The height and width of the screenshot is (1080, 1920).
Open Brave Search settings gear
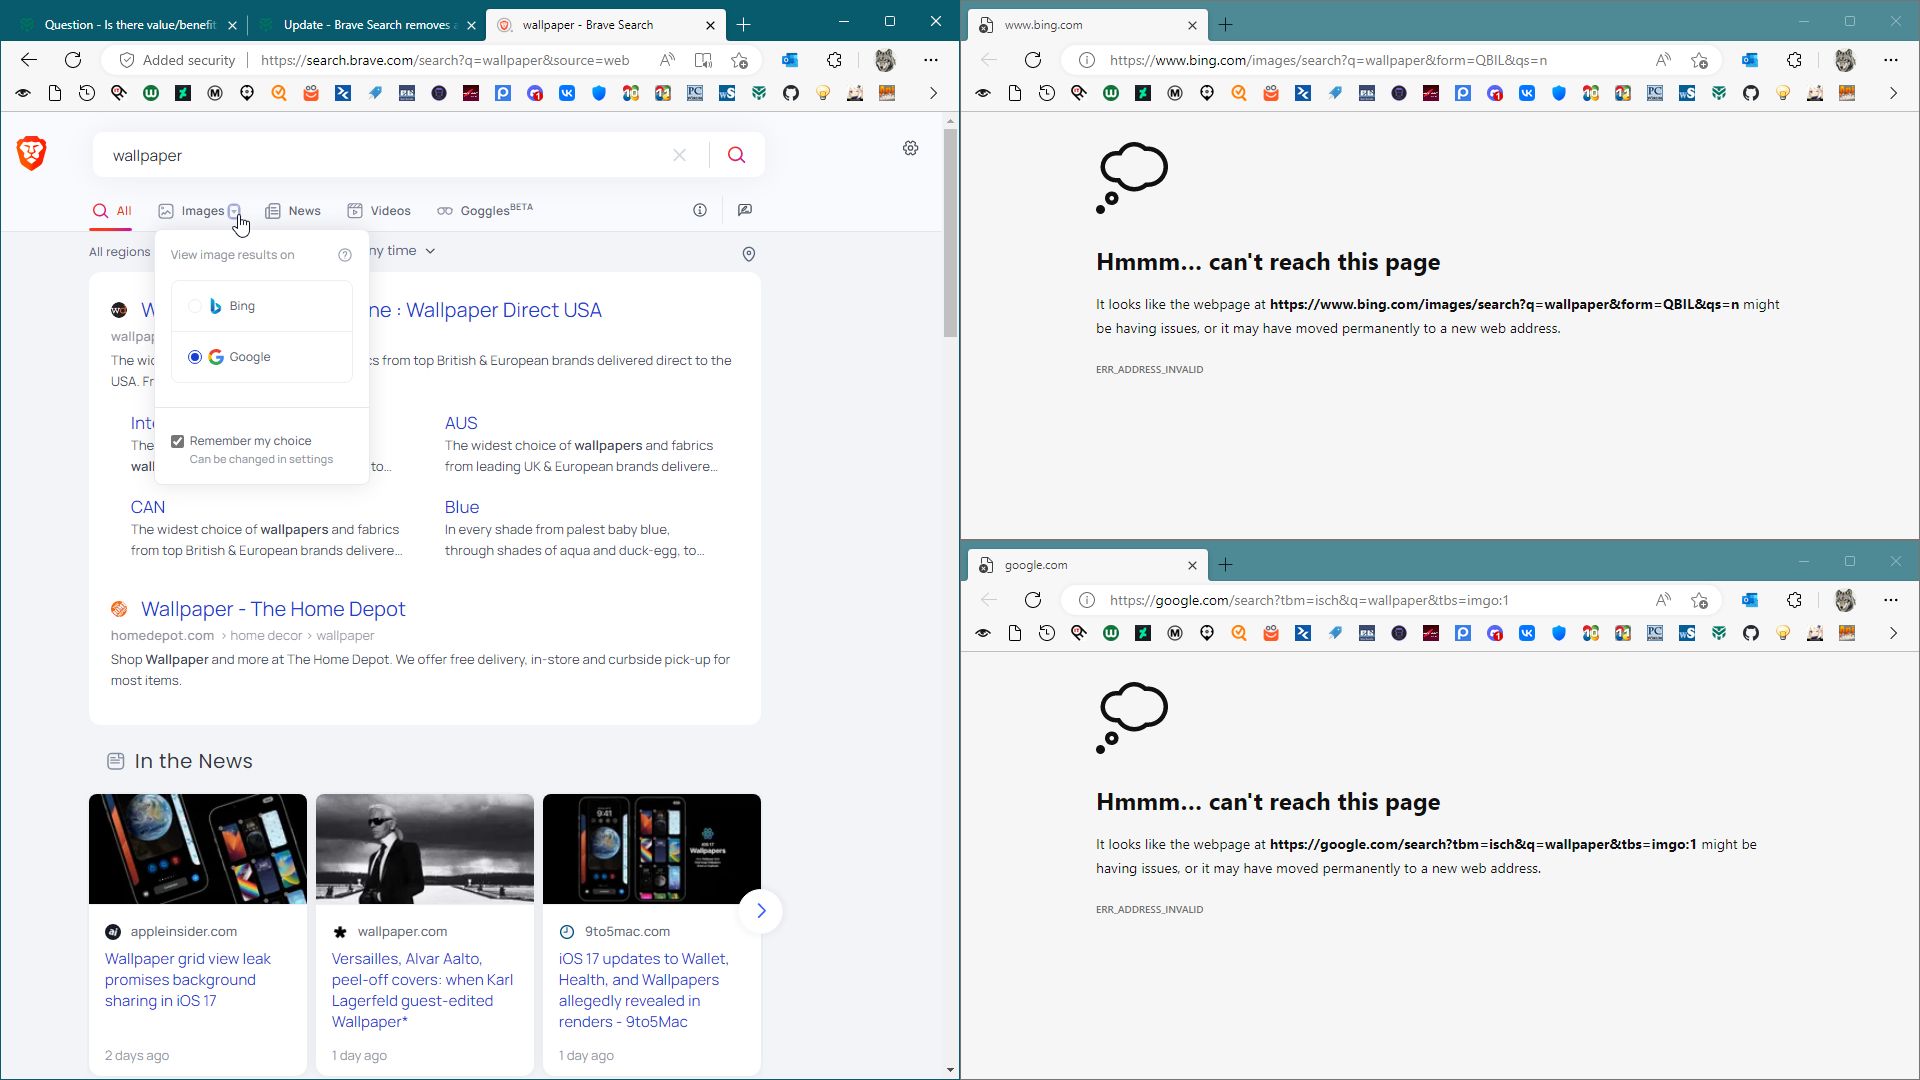point(910,148)
